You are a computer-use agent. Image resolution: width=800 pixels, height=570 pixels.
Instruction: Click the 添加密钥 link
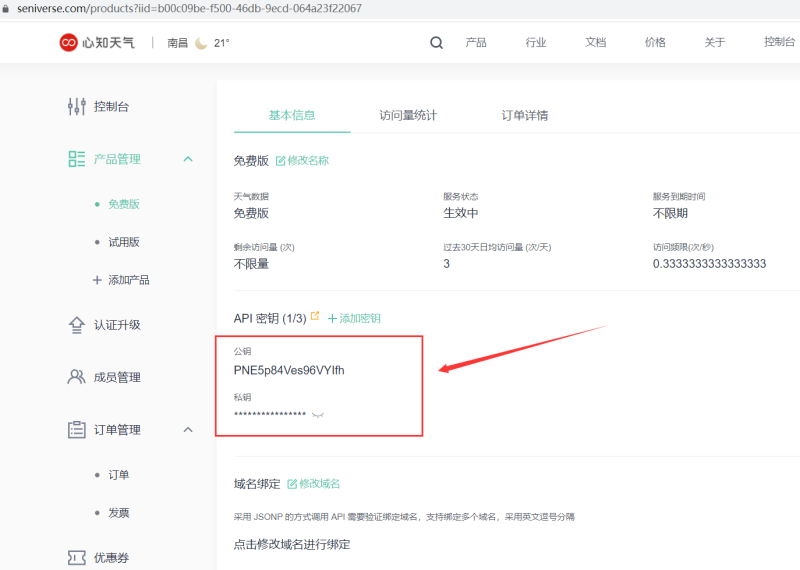[x=354, y=318]
